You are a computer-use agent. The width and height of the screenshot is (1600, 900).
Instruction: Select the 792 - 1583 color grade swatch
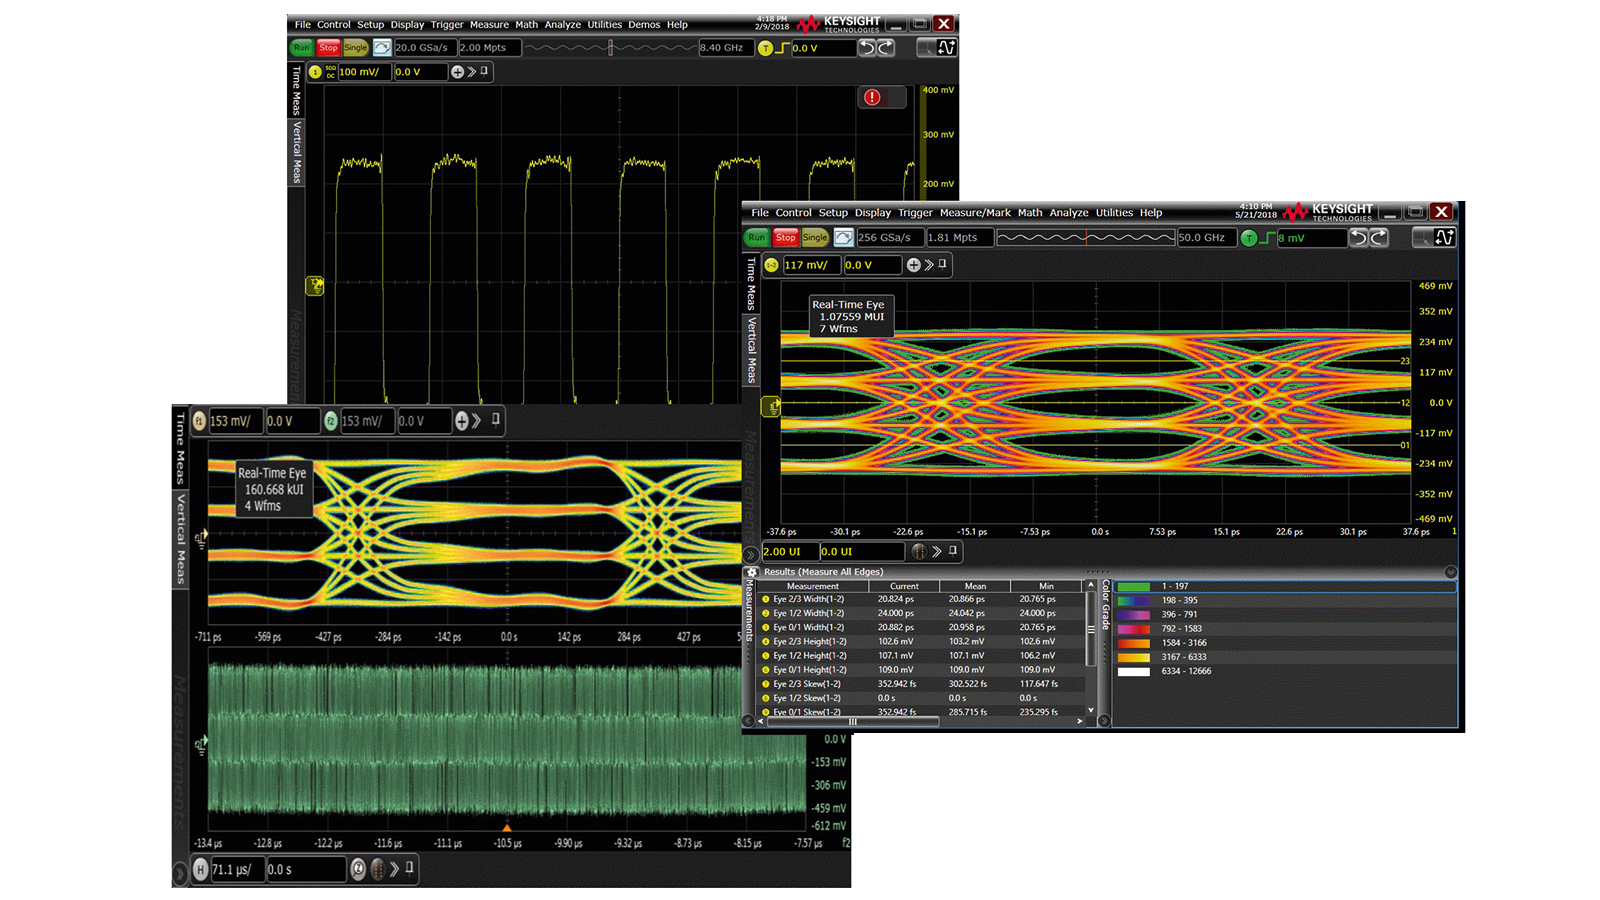click(1134, 629)
